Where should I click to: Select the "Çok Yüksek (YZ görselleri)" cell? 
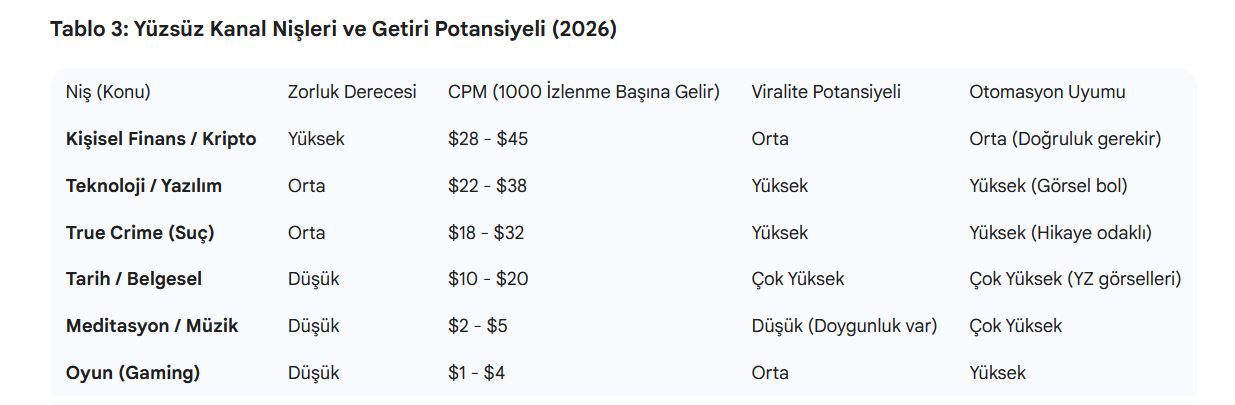point(1075,279)
